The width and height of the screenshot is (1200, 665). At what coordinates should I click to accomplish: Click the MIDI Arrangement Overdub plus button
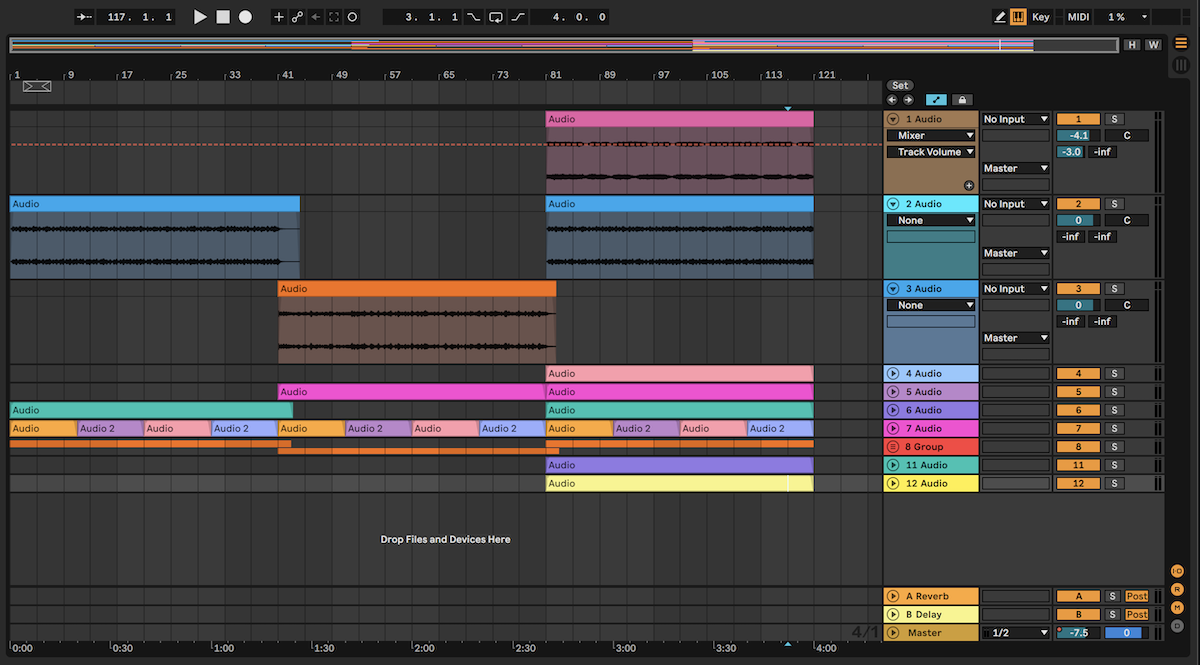click(x=279, y=17)
